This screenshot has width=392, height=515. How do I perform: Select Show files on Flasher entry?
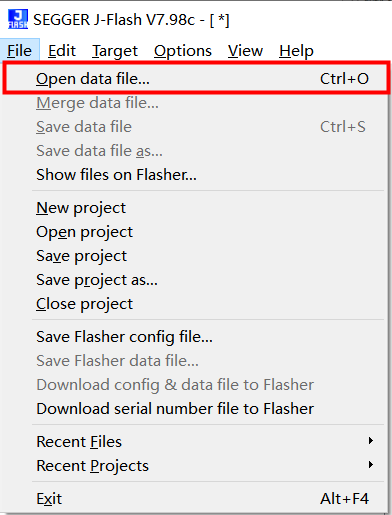coord(196,175)
